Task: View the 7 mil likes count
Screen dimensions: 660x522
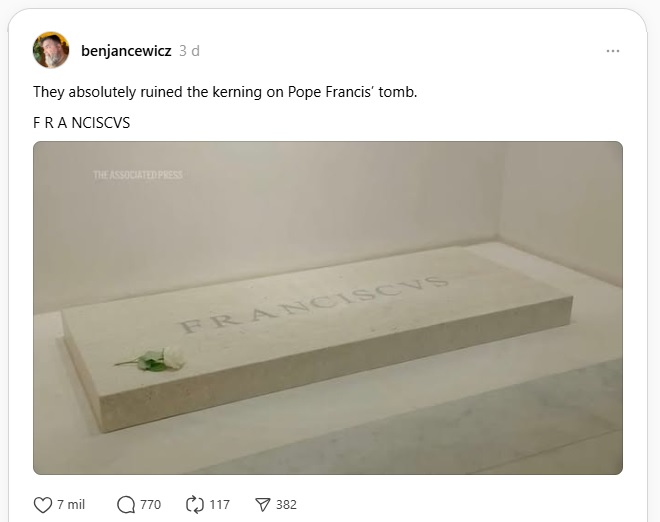Action: (x=71, y=504)
